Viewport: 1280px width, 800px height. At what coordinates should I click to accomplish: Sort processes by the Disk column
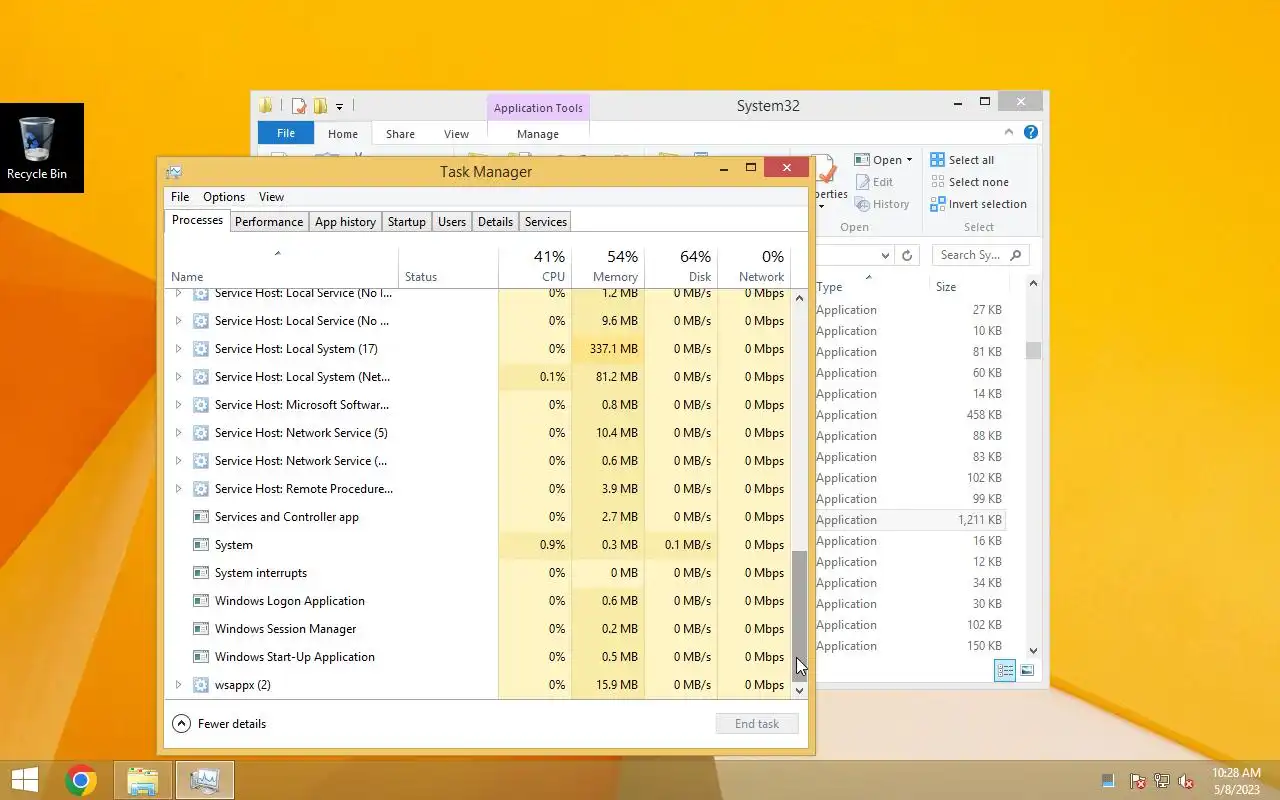click(x=681, y=266)
